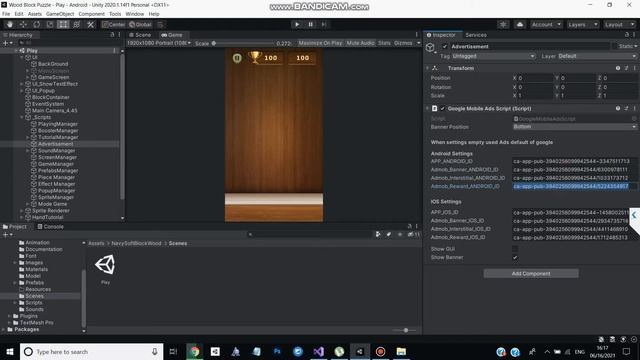Lock the Inspector panel
Viewport: 640px width, 360px height.
(627, 35)
